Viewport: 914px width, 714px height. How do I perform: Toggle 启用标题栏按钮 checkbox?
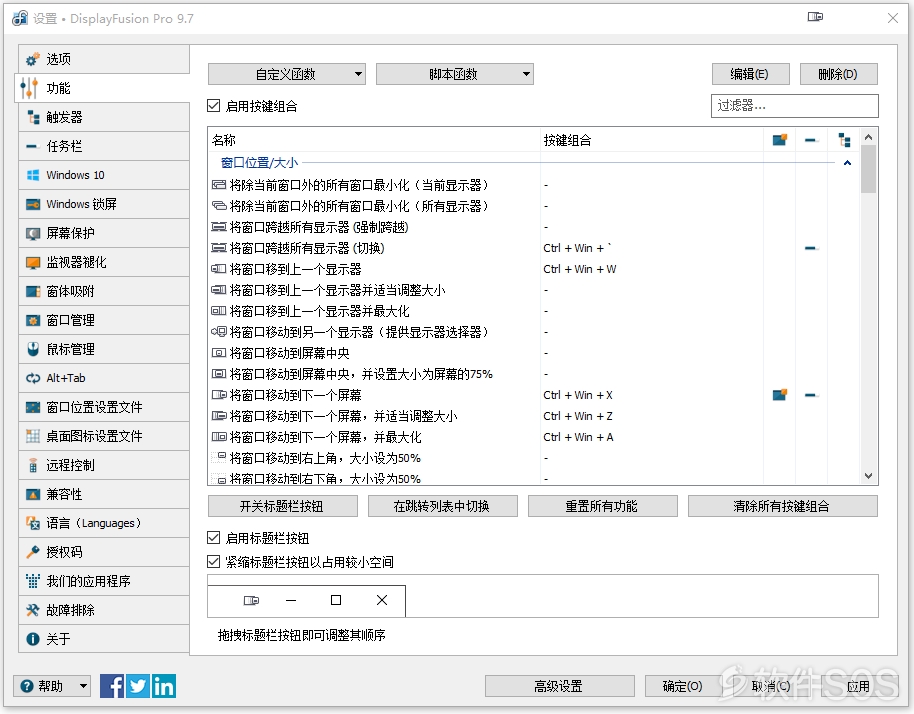point(214,537)
